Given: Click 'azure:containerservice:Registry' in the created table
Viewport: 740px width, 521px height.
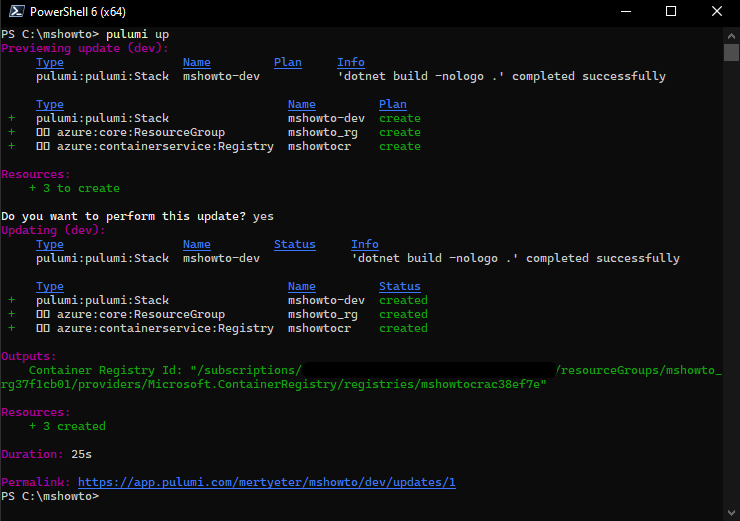Looking at the screenshot, I should [165, 328].
